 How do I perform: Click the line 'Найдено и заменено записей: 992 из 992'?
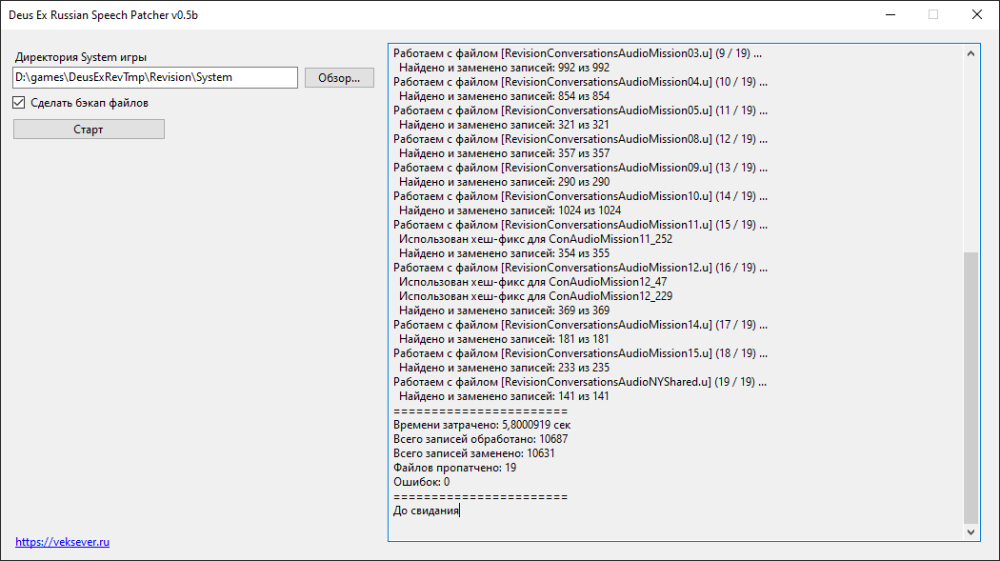coord(504,68)
